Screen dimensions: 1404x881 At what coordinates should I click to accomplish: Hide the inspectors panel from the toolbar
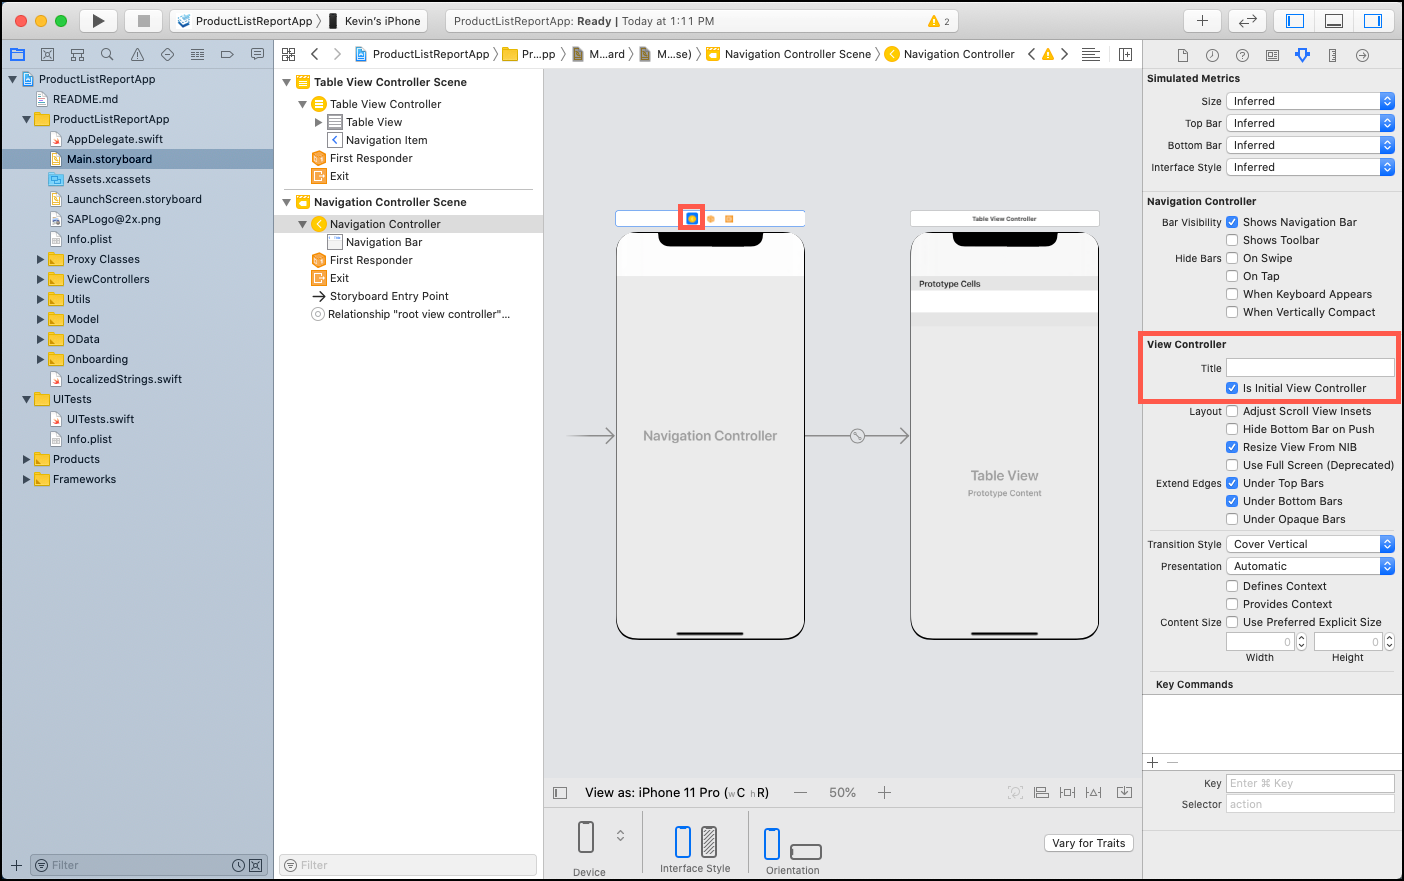tap(1373, 20)
